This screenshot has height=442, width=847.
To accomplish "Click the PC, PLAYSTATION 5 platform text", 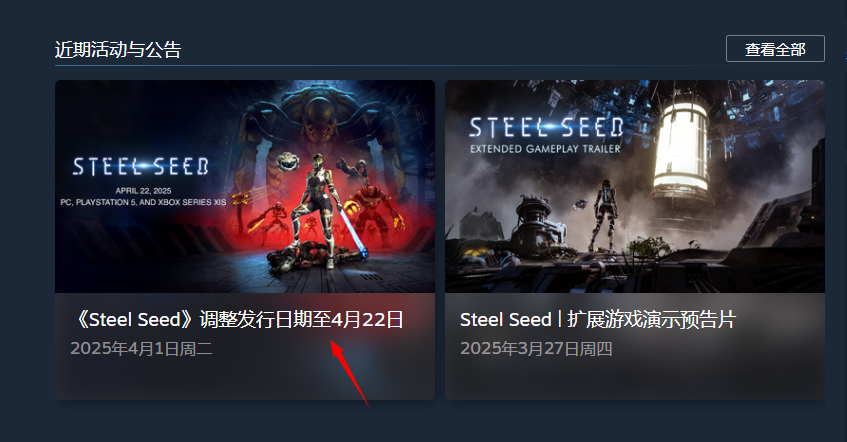I will pos(143,202).
